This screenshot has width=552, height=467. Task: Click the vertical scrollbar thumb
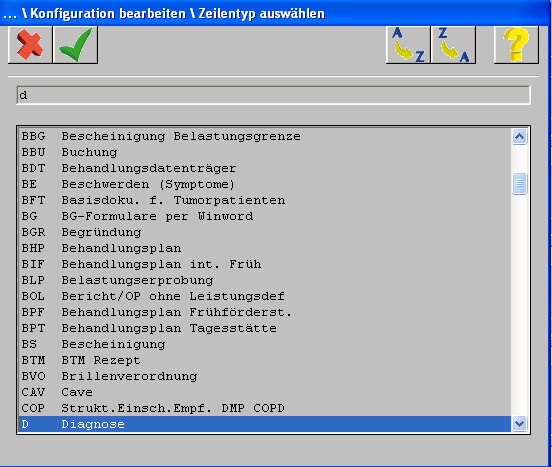(520, 183)
